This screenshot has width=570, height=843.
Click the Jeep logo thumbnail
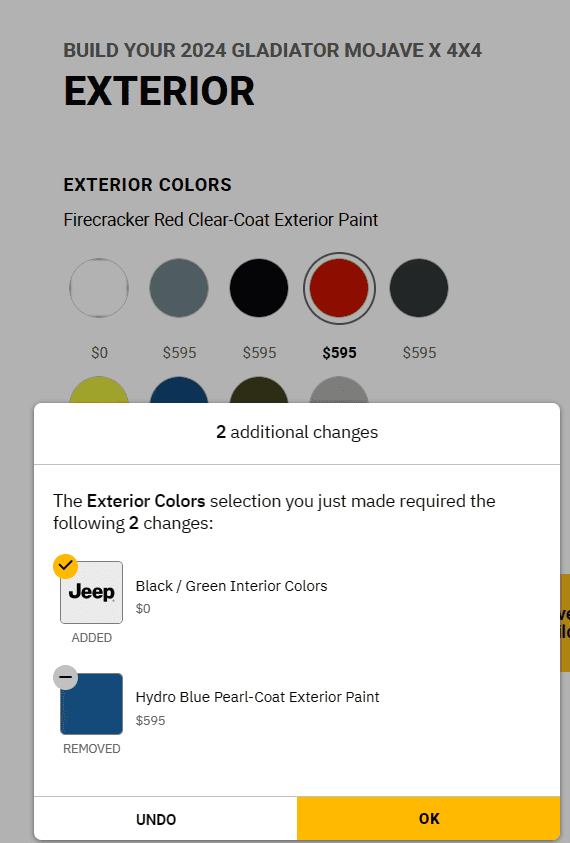pyautogui.click(x=91, y=592)
